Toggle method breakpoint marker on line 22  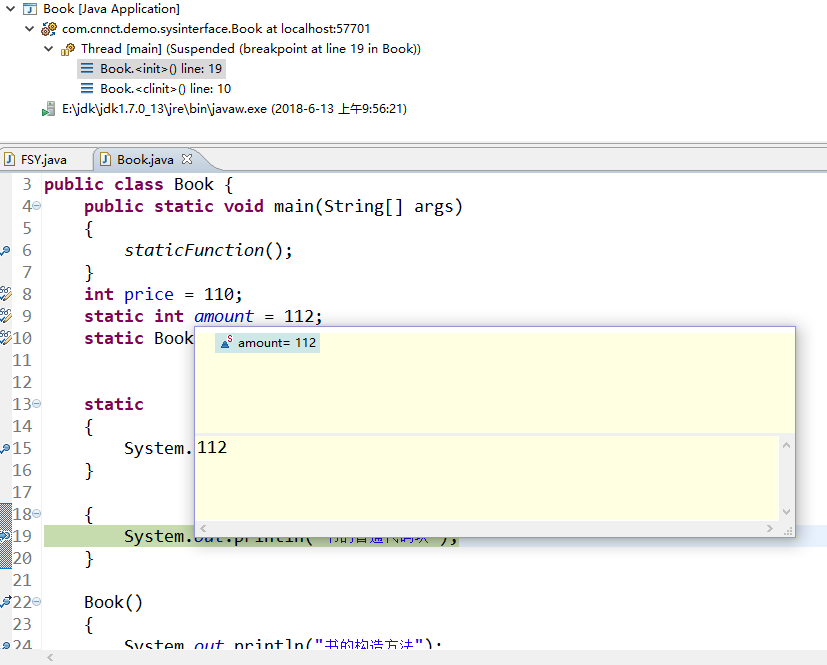pos(5,602)
